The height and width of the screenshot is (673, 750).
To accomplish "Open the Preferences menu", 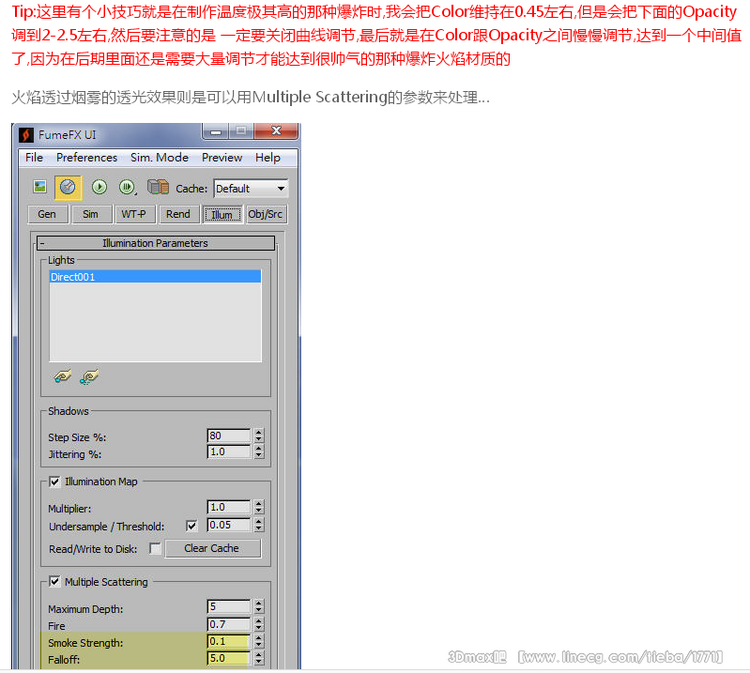I will (87, 157).
